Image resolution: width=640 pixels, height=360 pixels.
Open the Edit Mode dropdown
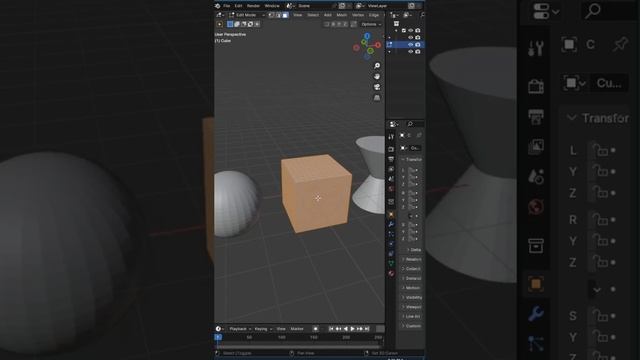[247, 15]
